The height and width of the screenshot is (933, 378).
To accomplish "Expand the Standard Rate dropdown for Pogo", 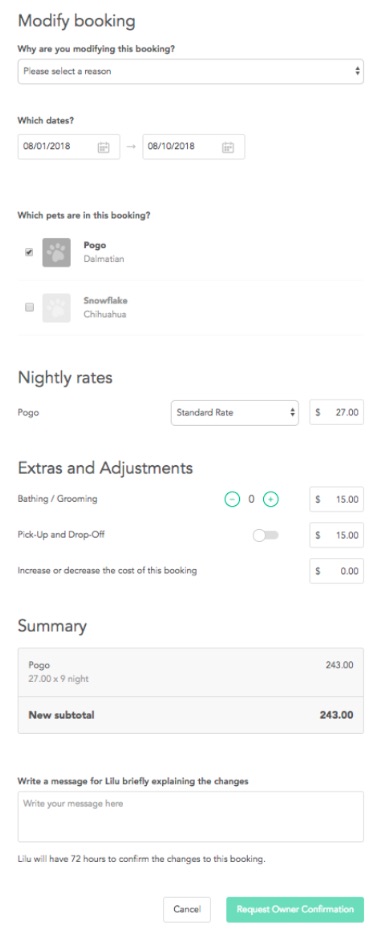I will tap(235, 412).
